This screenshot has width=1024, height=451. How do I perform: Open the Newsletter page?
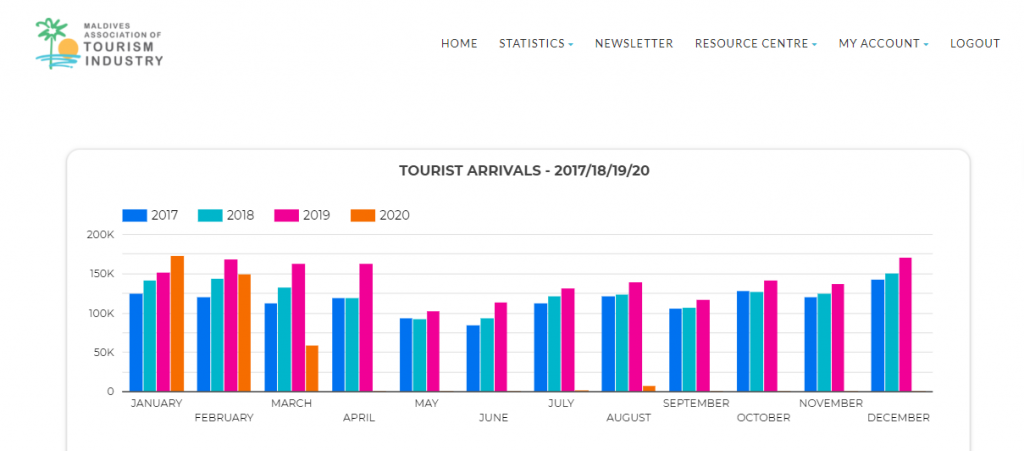633,44
